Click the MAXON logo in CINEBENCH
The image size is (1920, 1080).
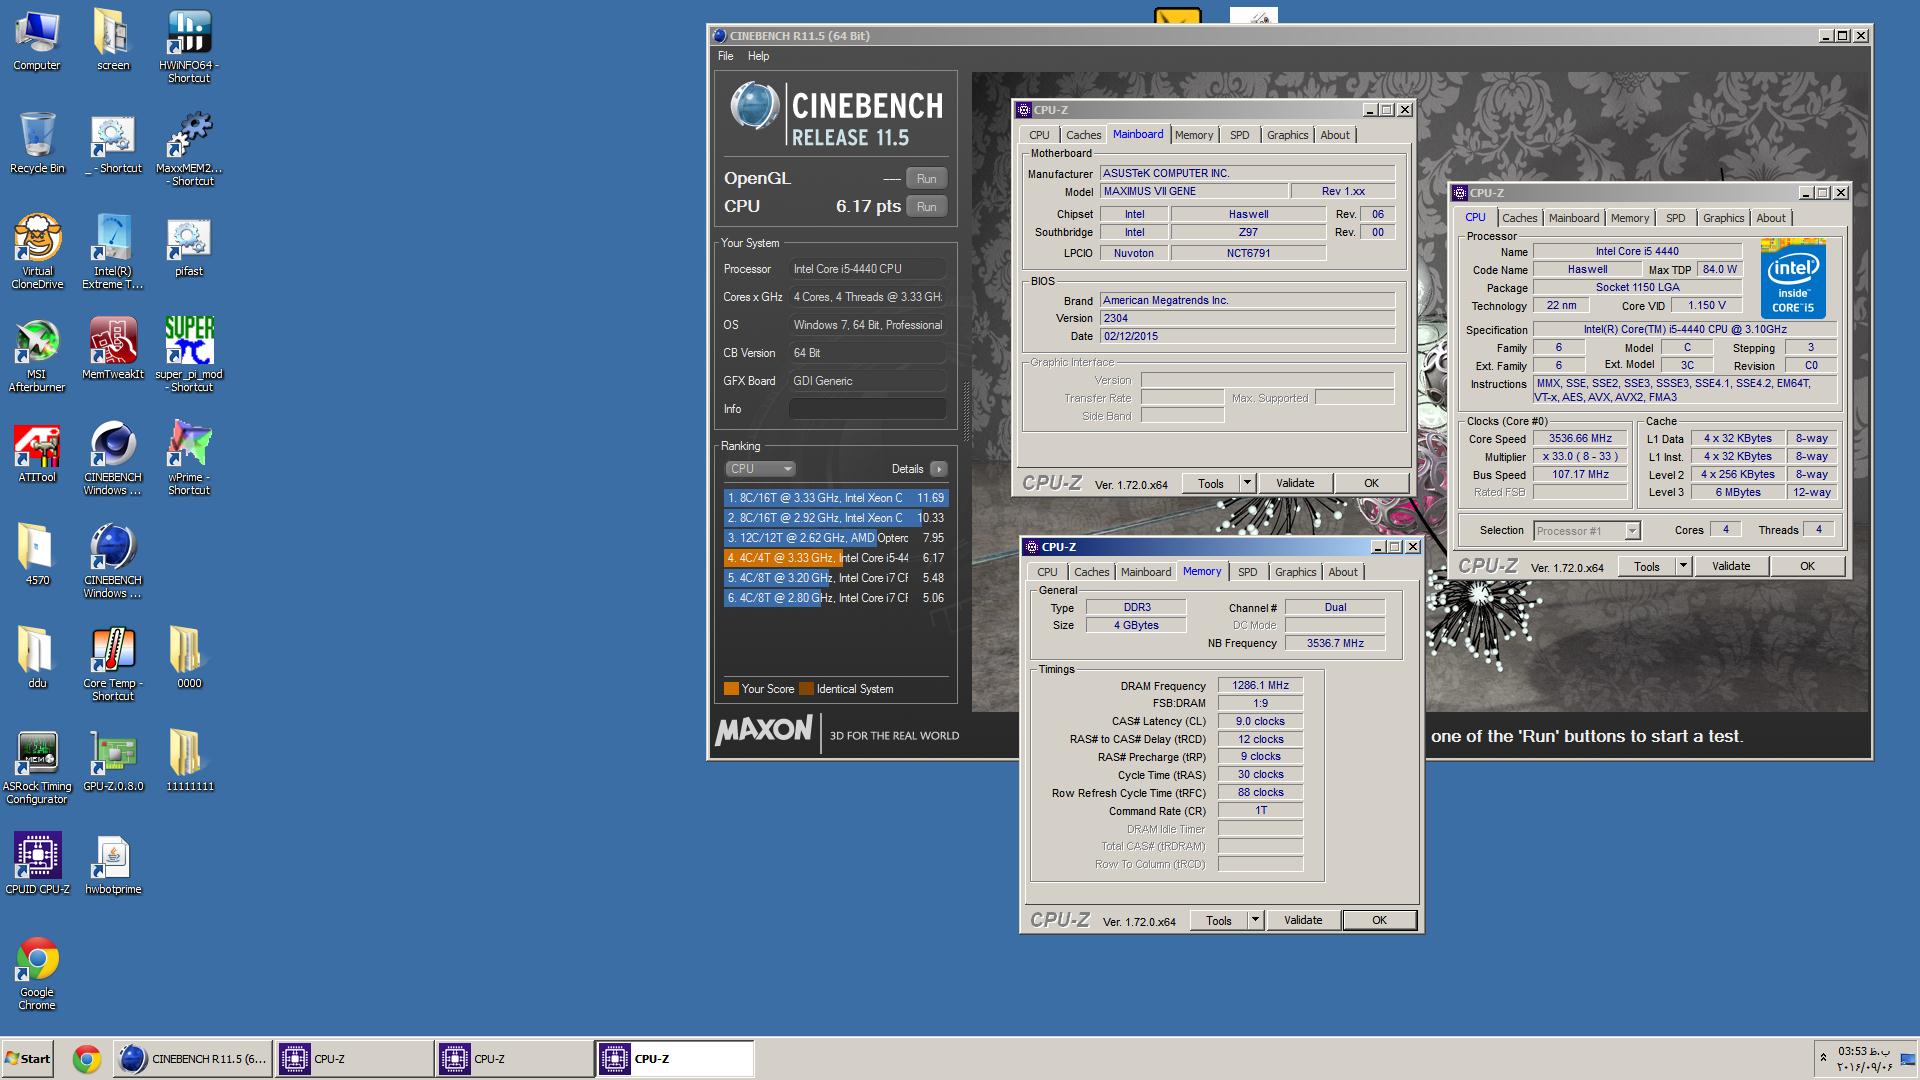pyautogui.click(x=764, y=731)
